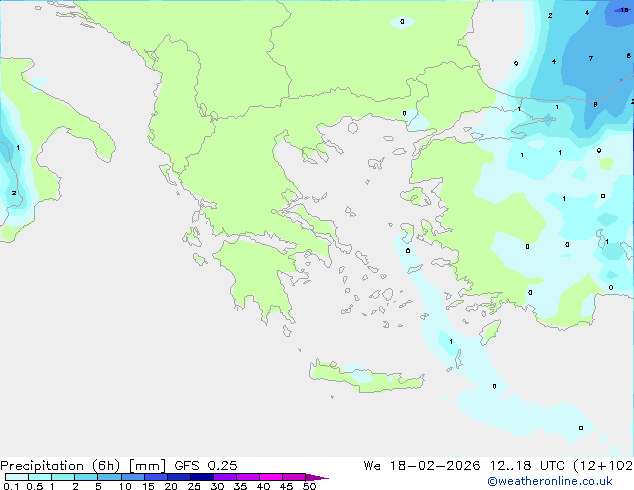Click the 15 mm medium blue legend swatch
The height and width of the screenshot is (490, 634).
pyautogui.click(x=156, y=477)
